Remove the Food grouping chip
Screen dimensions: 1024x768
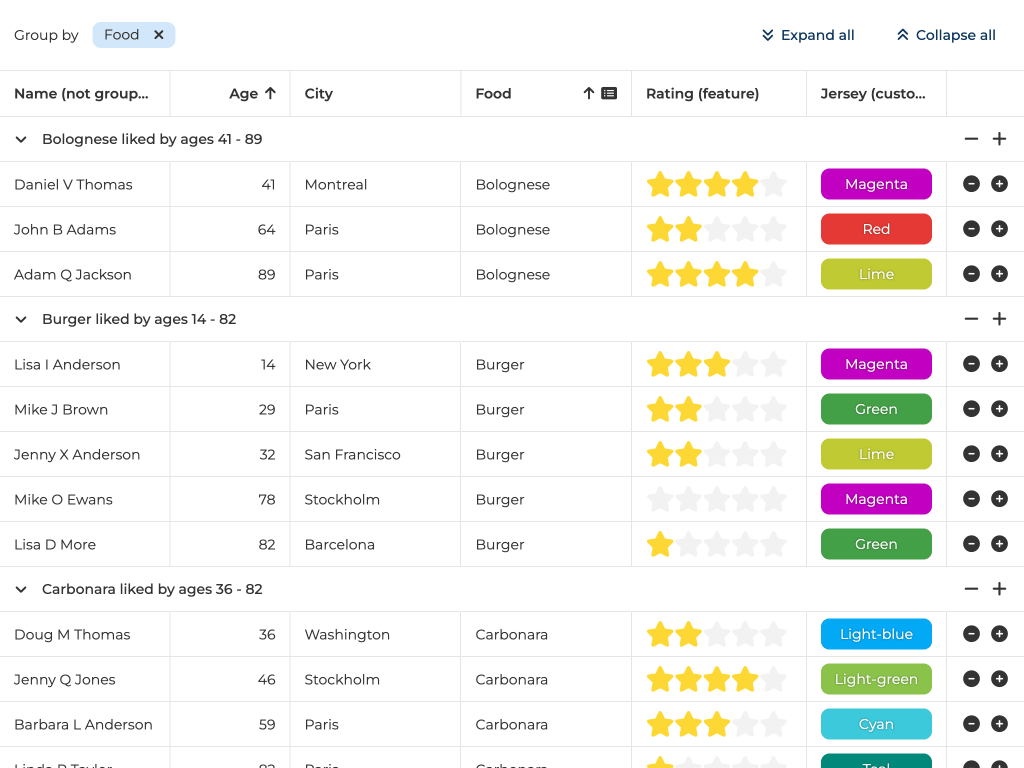click(x=158, y=35)
